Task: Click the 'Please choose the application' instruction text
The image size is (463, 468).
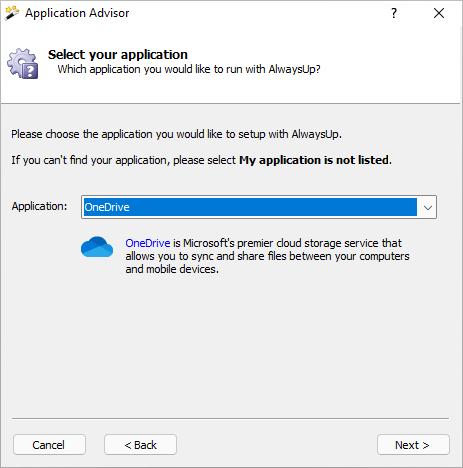Action: [x=176, y=134]
